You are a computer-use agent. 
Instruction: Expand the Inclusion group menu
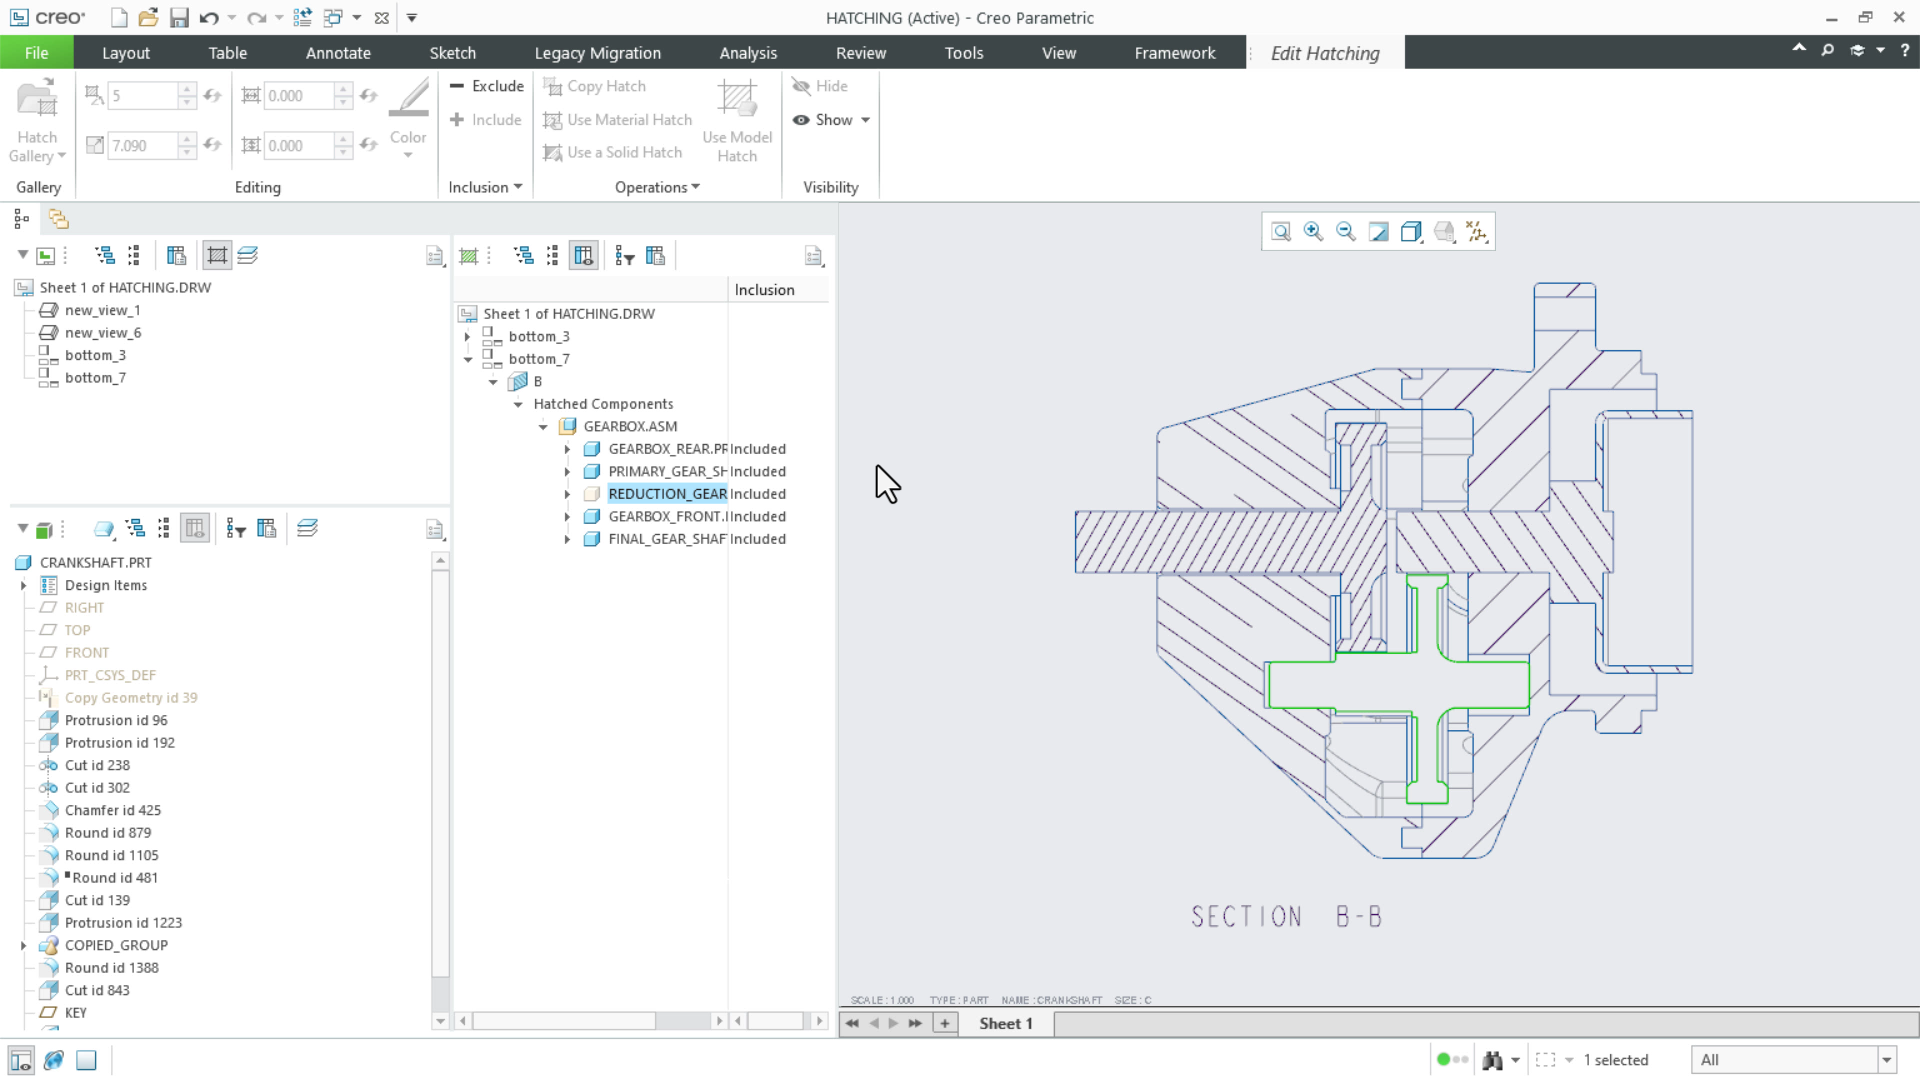(485, 187)
